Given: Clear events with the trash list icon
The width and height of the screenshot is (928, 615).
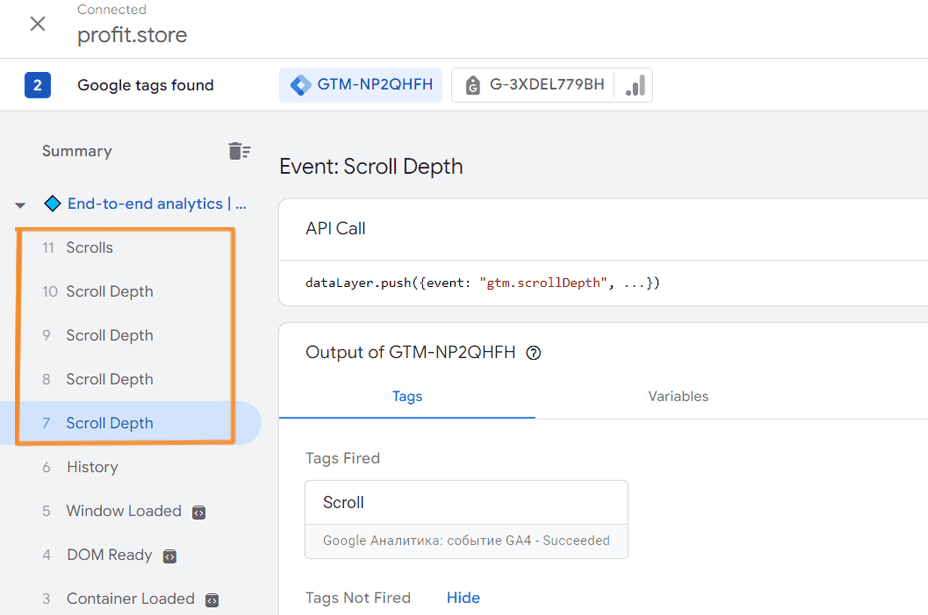Looking at the screenshot, I should tap(239, 151).
